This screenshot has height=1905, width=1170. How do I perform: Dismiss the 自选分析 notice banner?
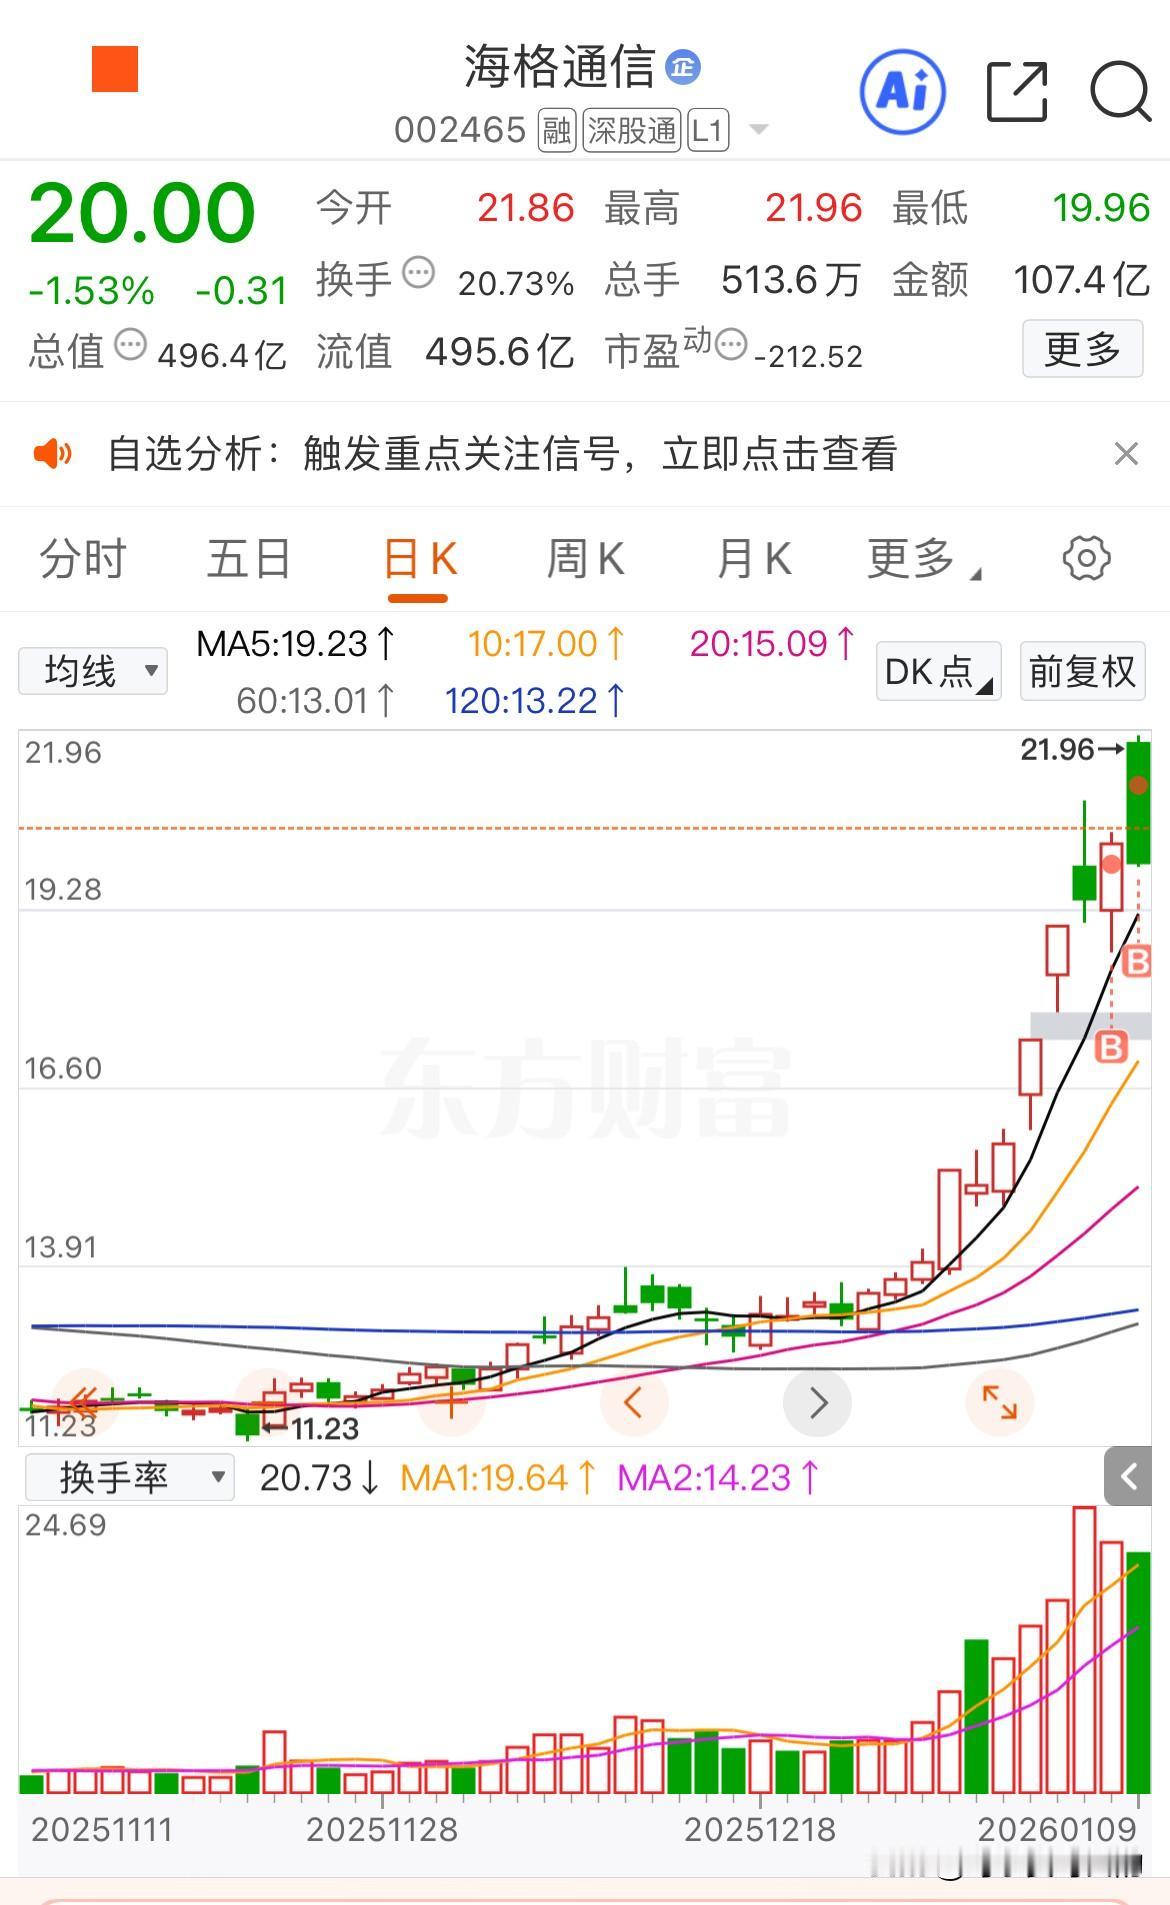point(1126,454)
